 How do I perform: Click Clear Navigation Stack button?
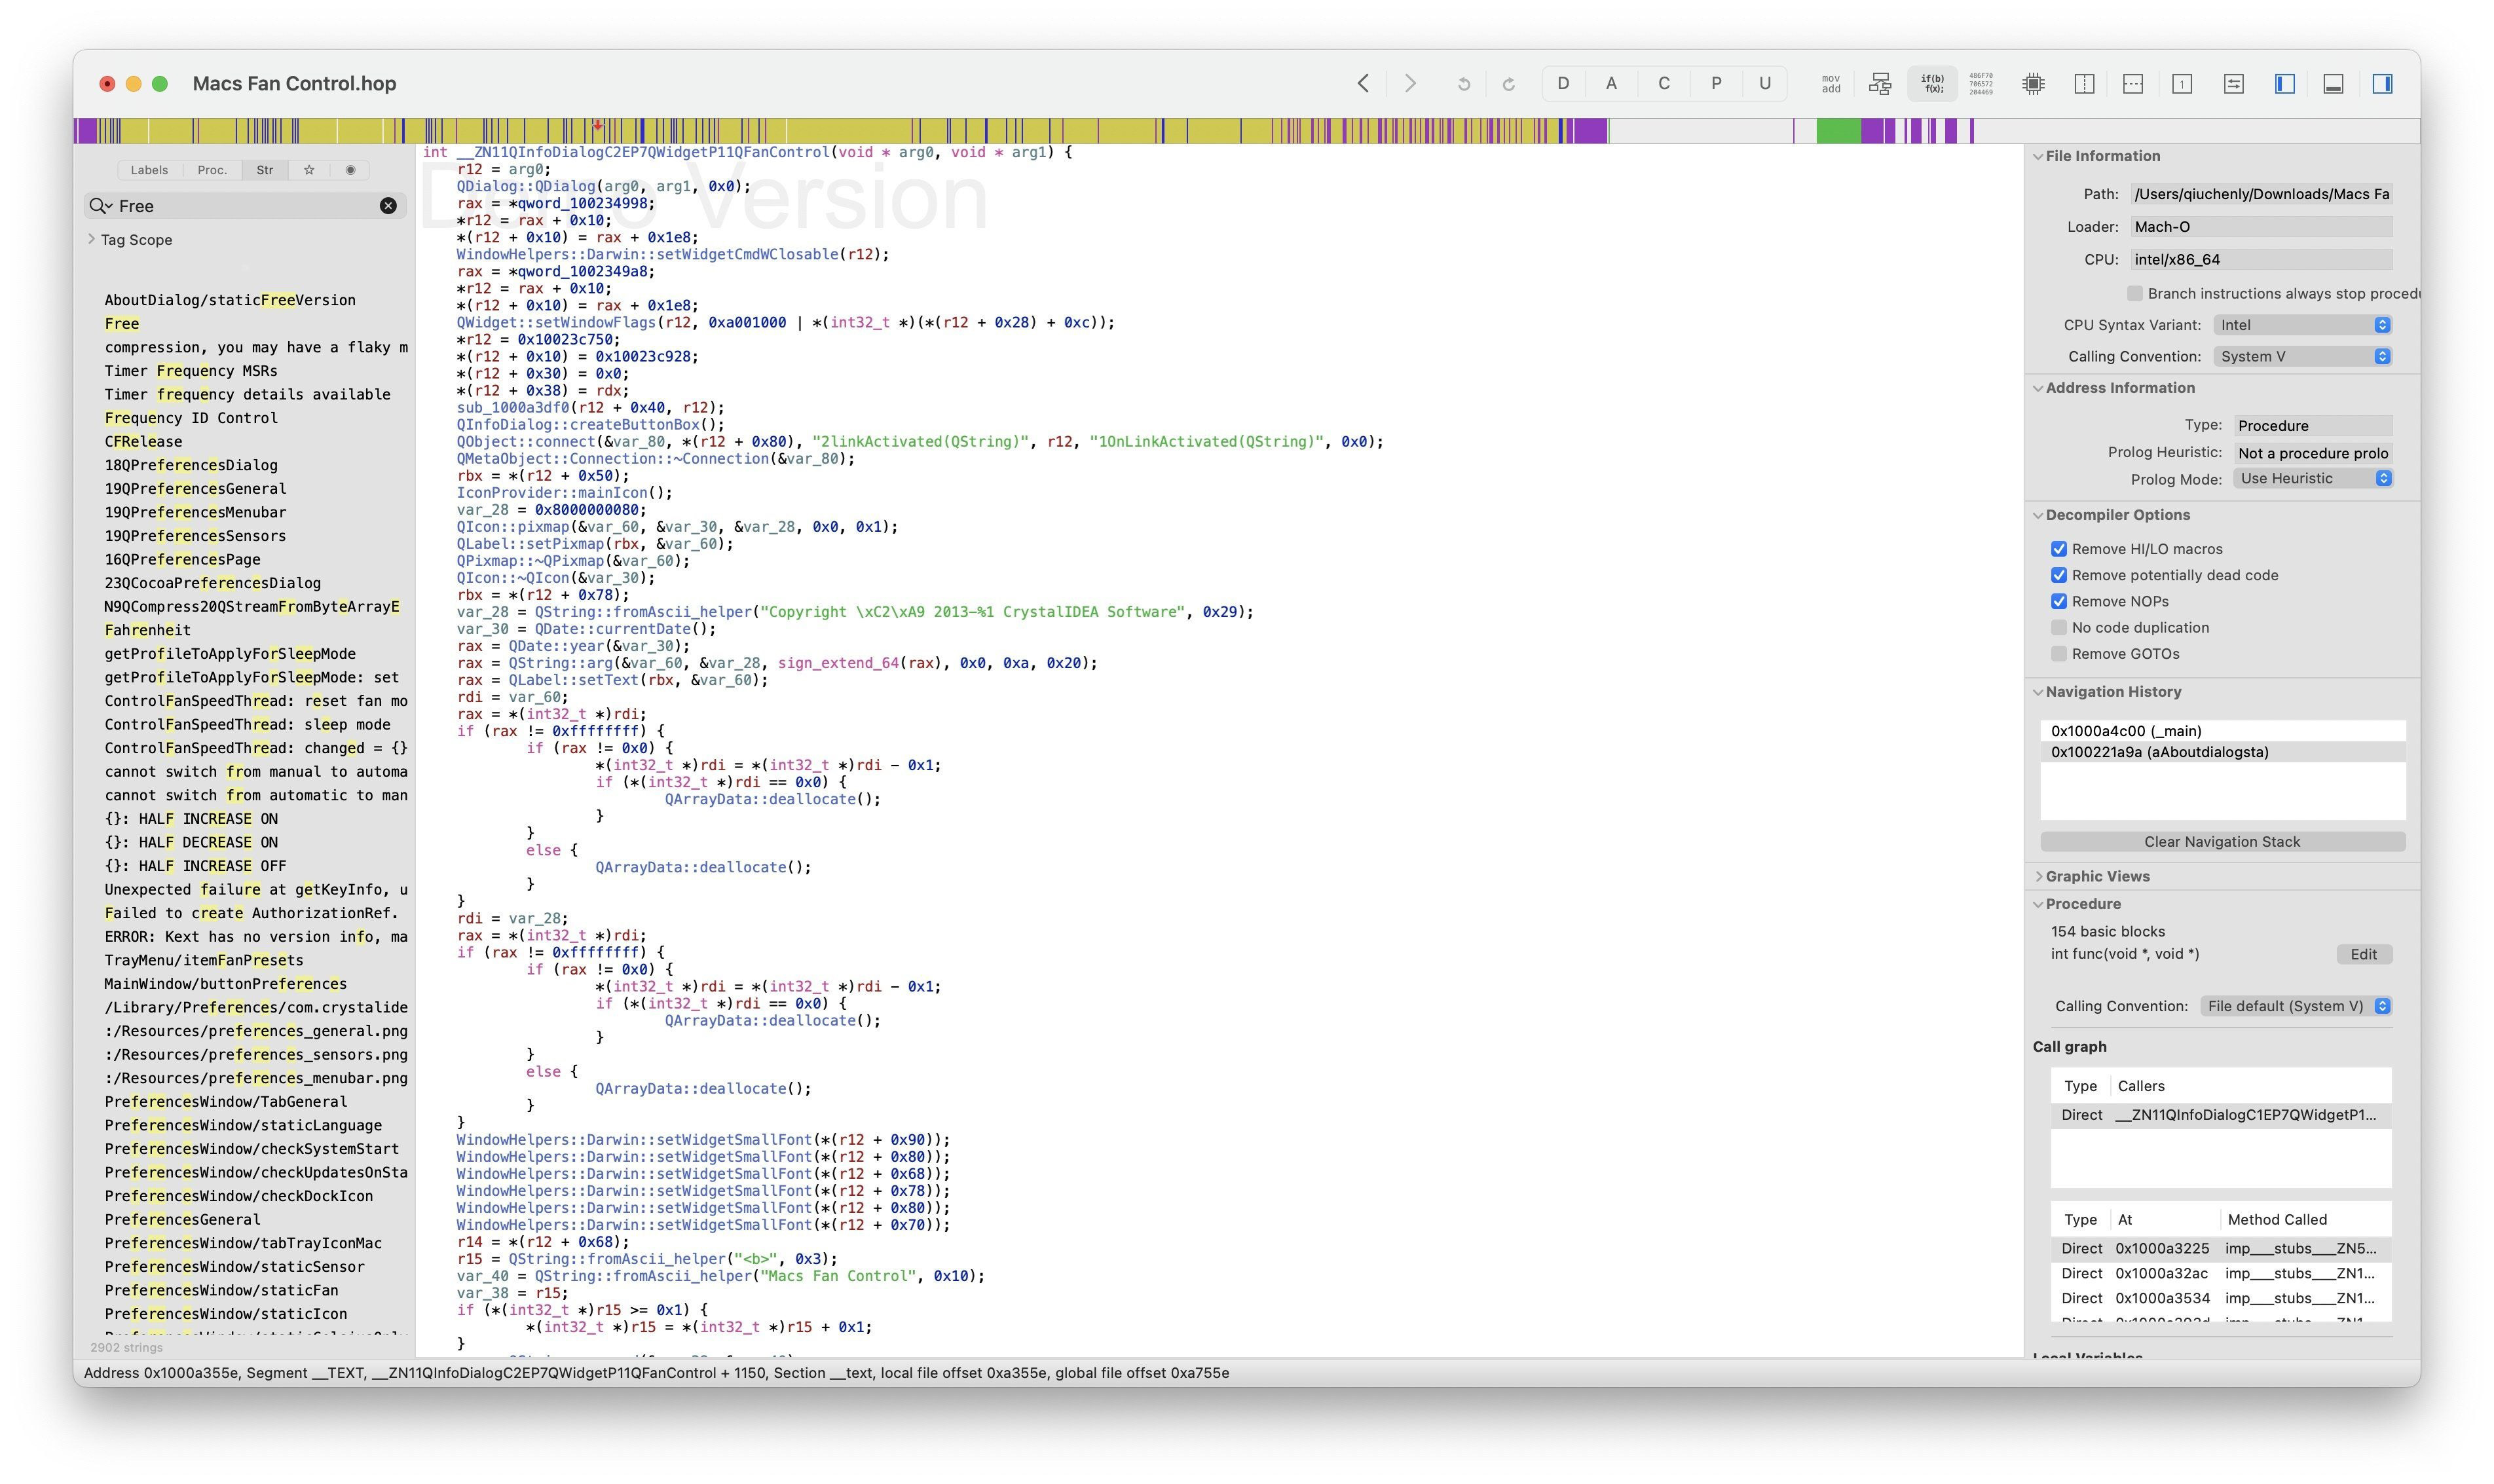click(2222, 842)
